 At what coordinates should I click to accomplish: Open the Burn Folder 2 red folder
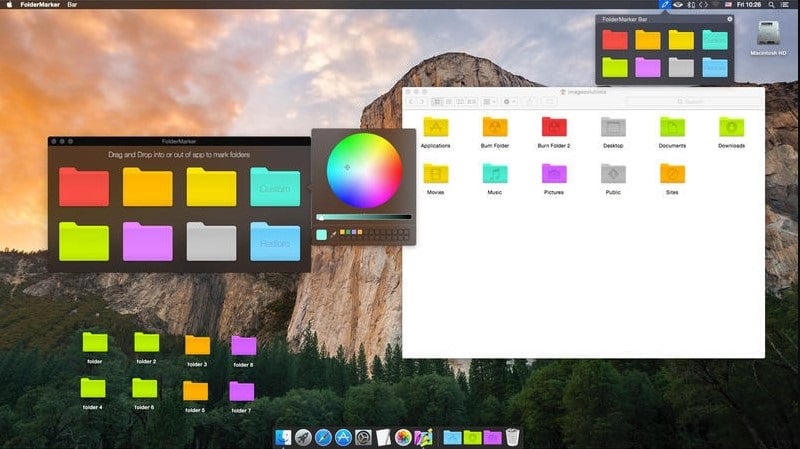554,128
